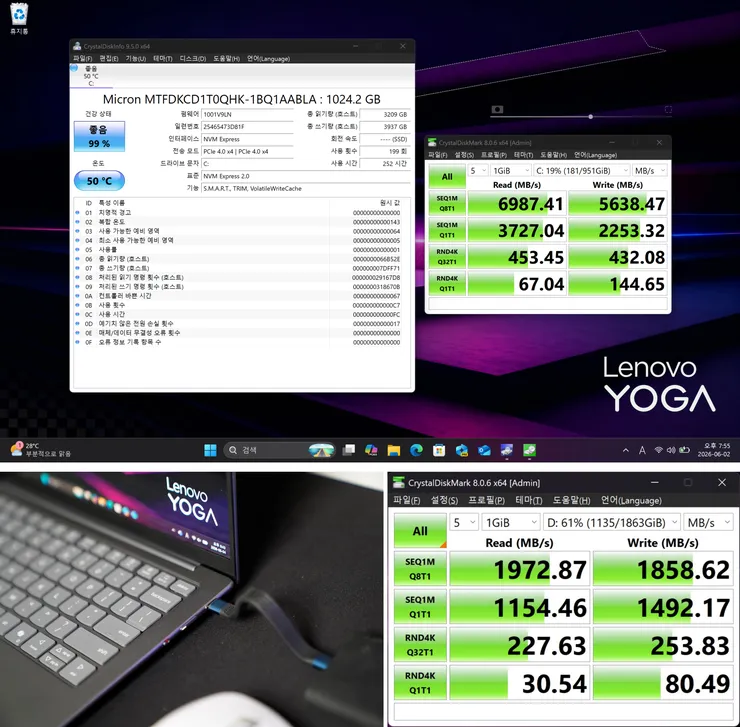Viewport: 740px width, 727px height.
Task: Select the read result 1972.87
Action: click(519, 569)
